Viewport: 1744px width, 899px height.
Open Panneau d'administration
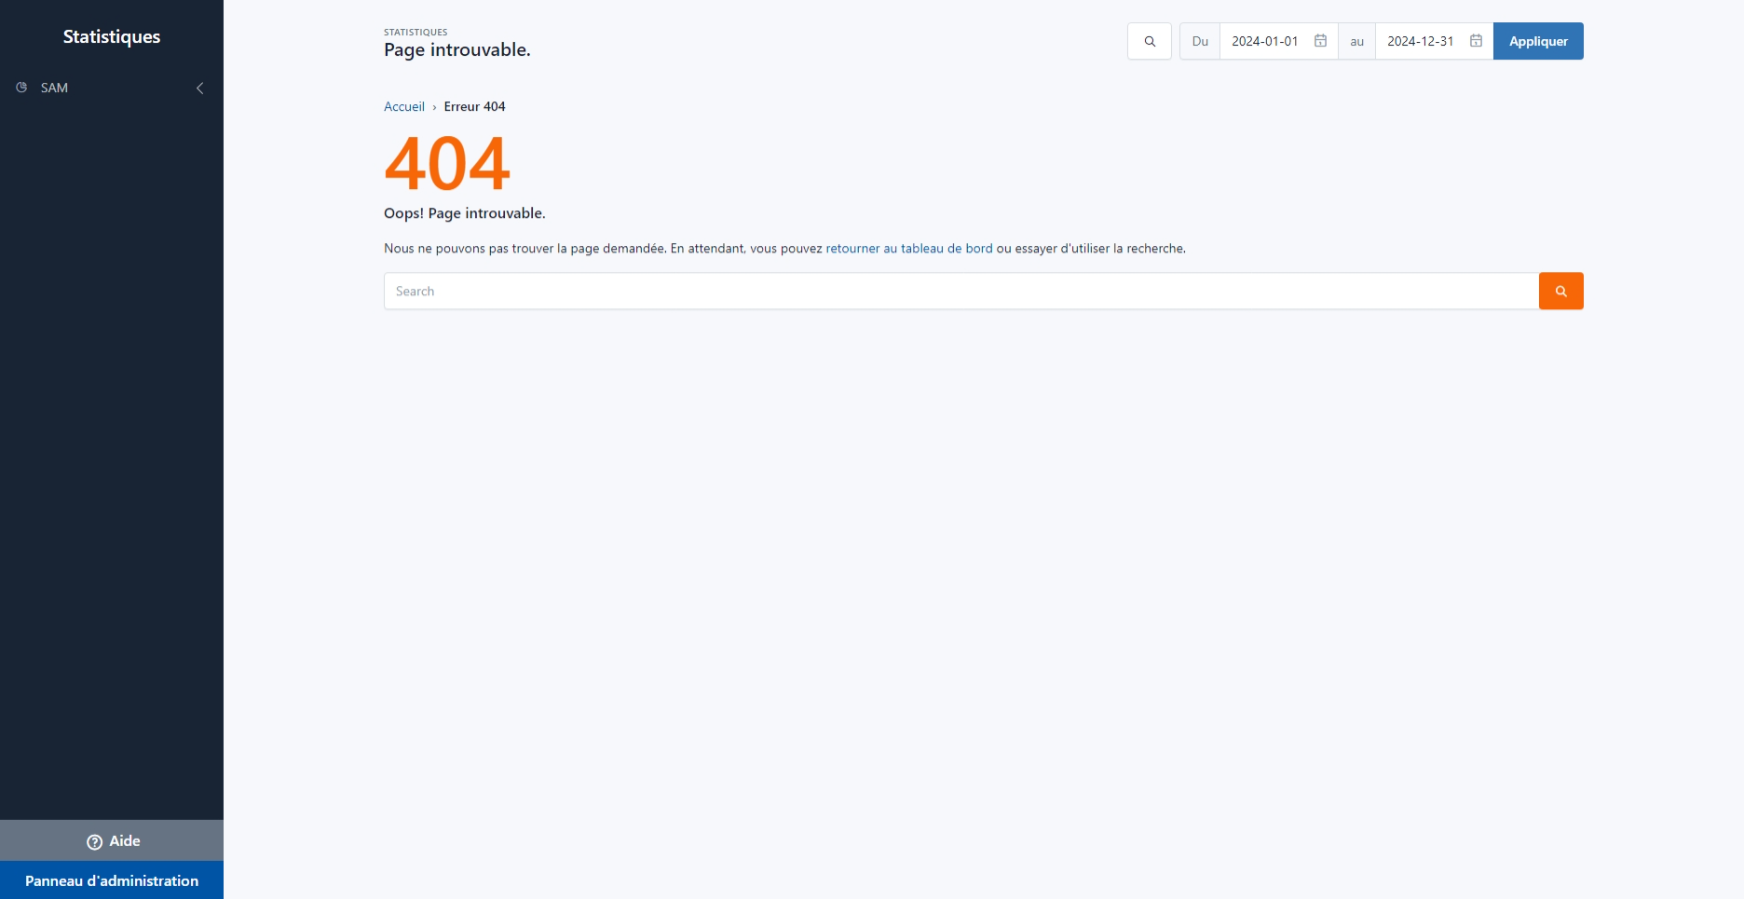point(112,881)
